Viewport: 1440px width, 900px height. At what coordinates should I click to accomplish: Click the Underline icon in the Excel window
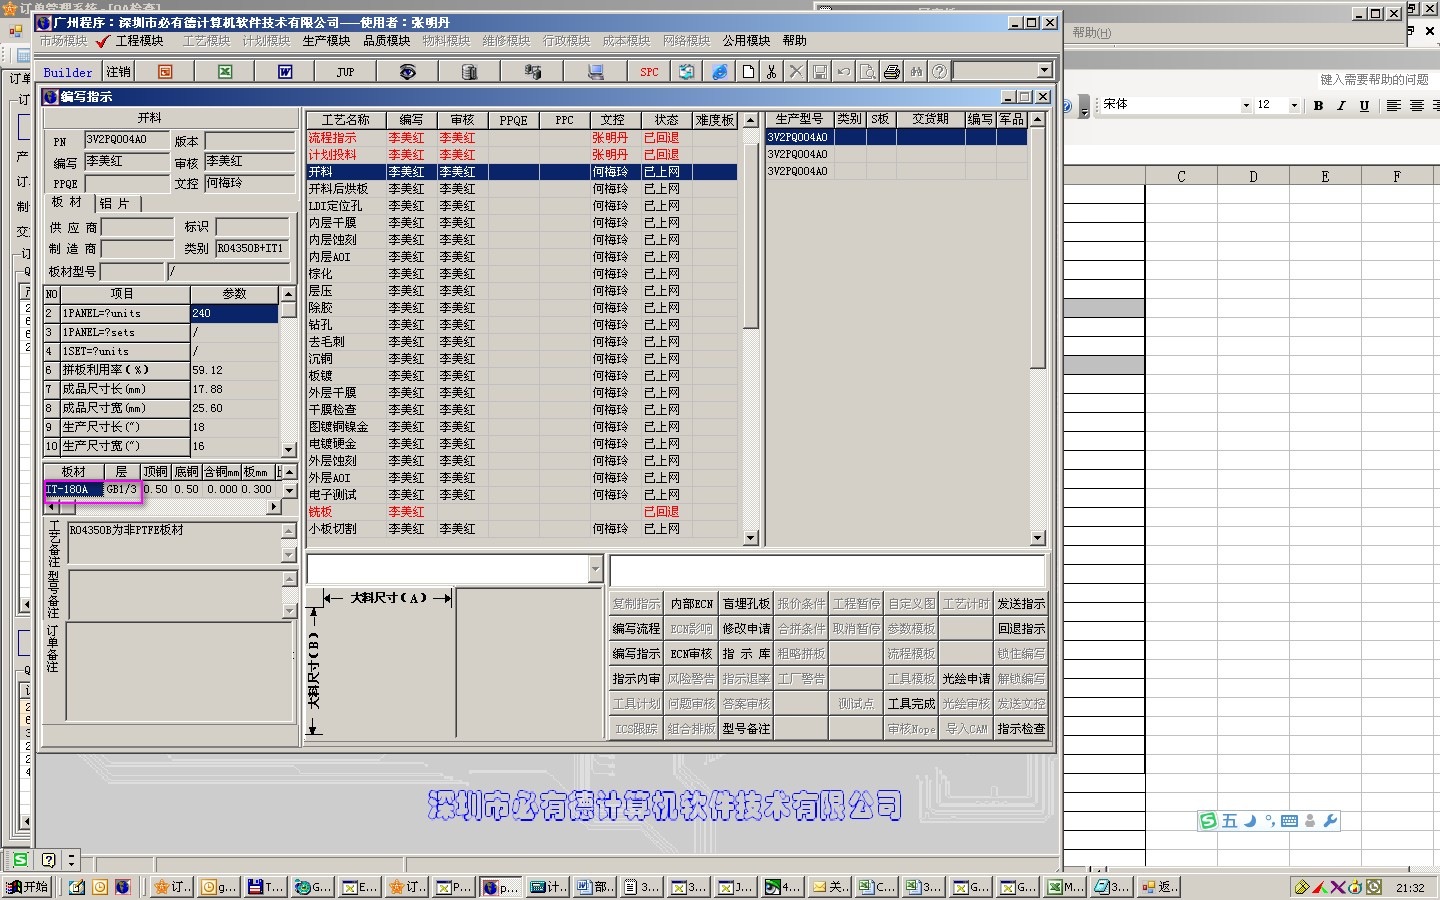[x=1364, y=105]
